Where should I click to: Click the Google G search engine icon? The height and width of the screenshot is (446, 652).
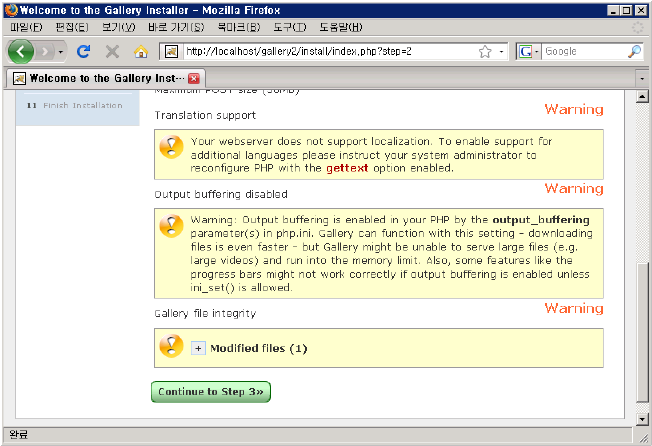[525, 52]
